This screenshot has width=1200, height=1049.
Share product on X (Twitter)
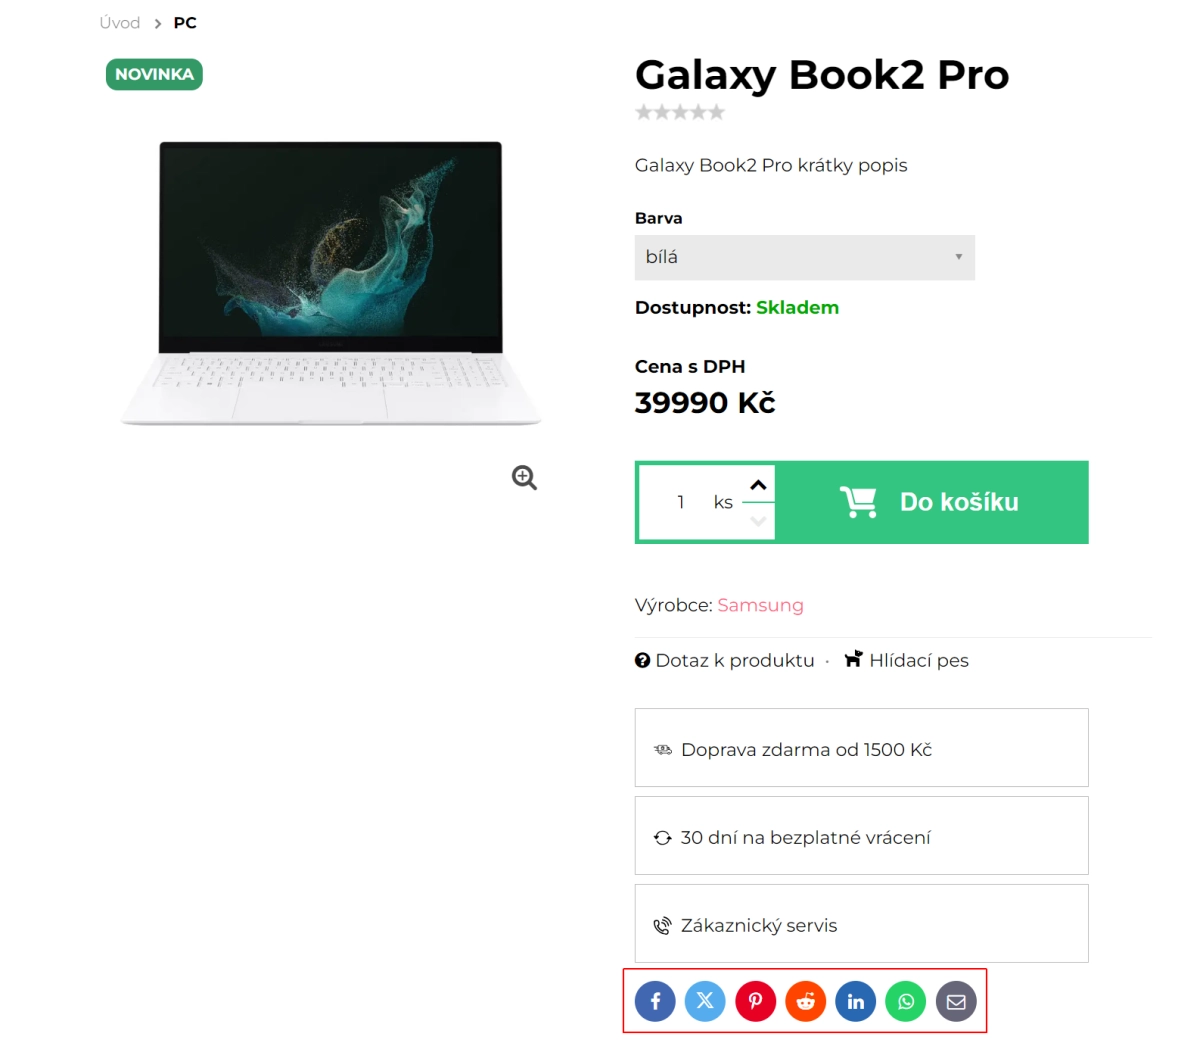[x=705, y=1001]
